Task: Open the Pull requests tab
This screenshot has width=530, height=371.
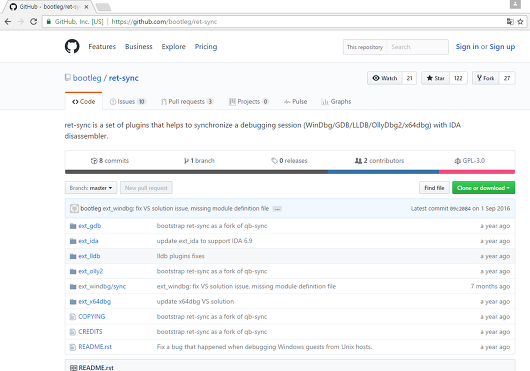Action: click(x=187, y=102)
